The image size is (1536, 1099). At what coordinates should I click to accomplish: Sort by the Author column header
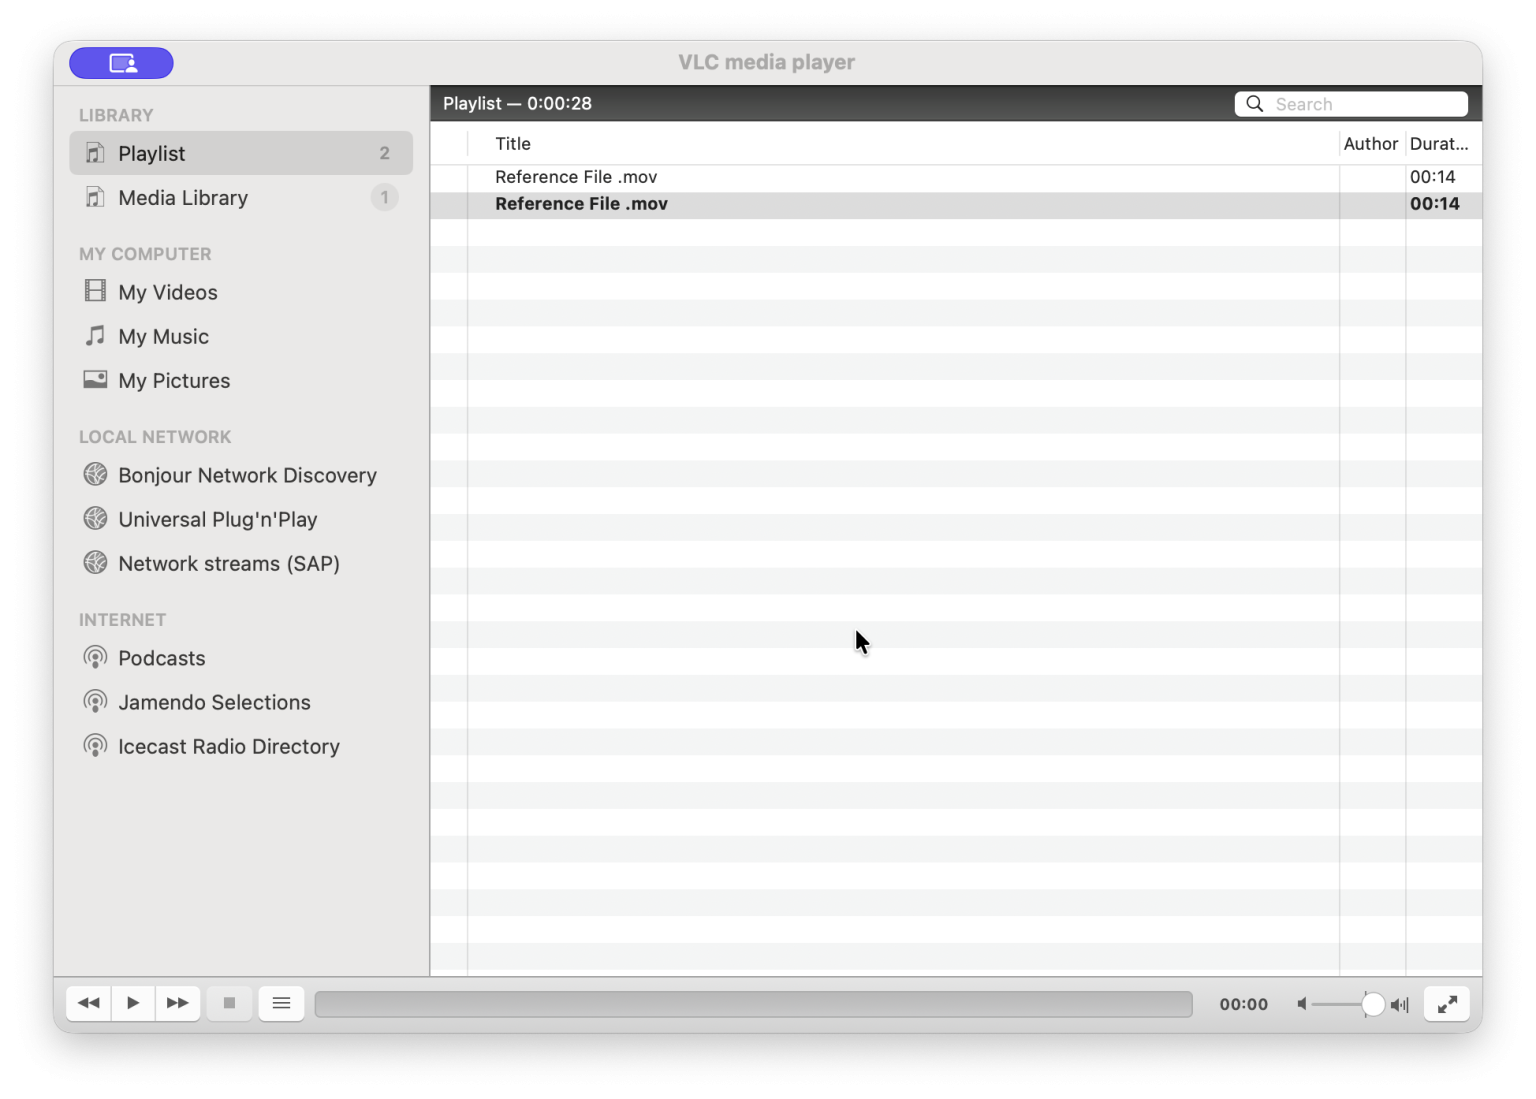pyautogui.click(x=1371, y=144)
